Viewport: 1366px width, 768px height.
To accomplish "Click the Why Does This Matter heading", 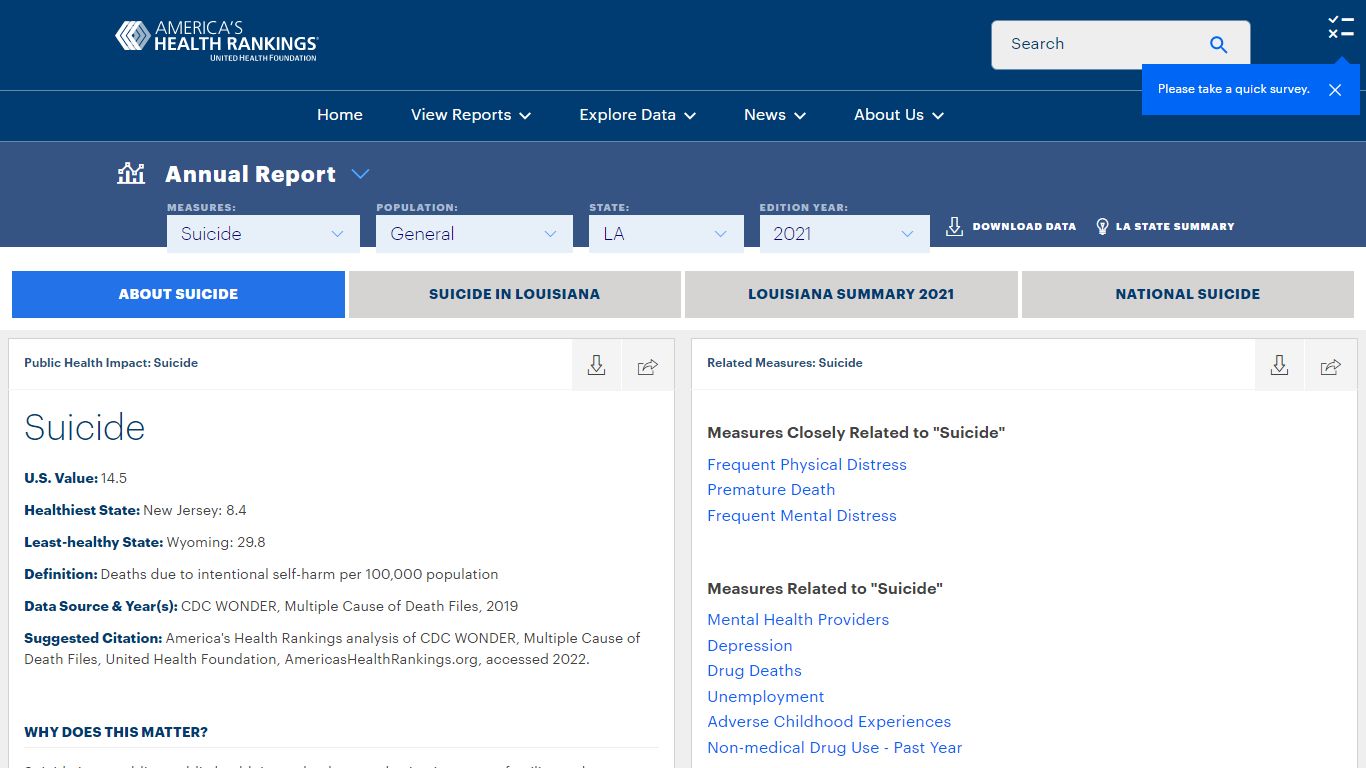I will pyautogui.click(x=116, y=732).
